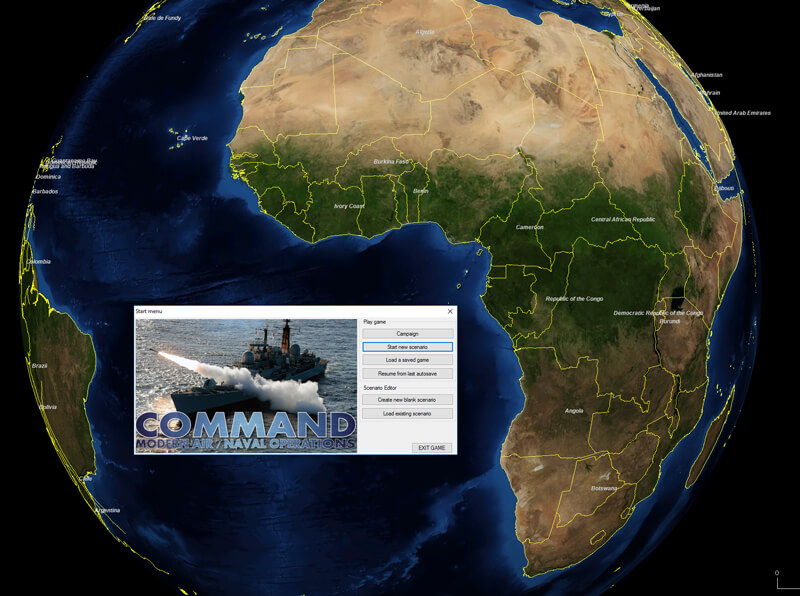Viewport: 800px width, 596px height.
Task: Click the EXIT GAME button
Action: tap(432, 448)
